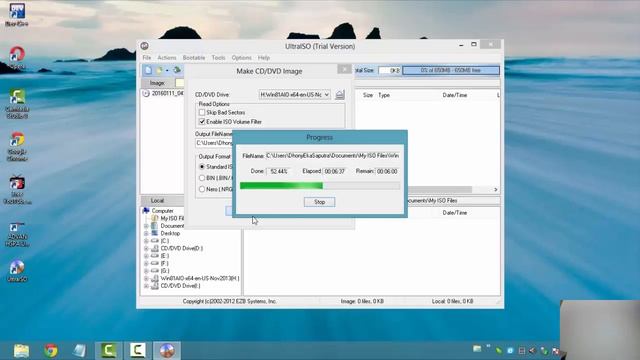Click the Type column header

coord(384,95)
